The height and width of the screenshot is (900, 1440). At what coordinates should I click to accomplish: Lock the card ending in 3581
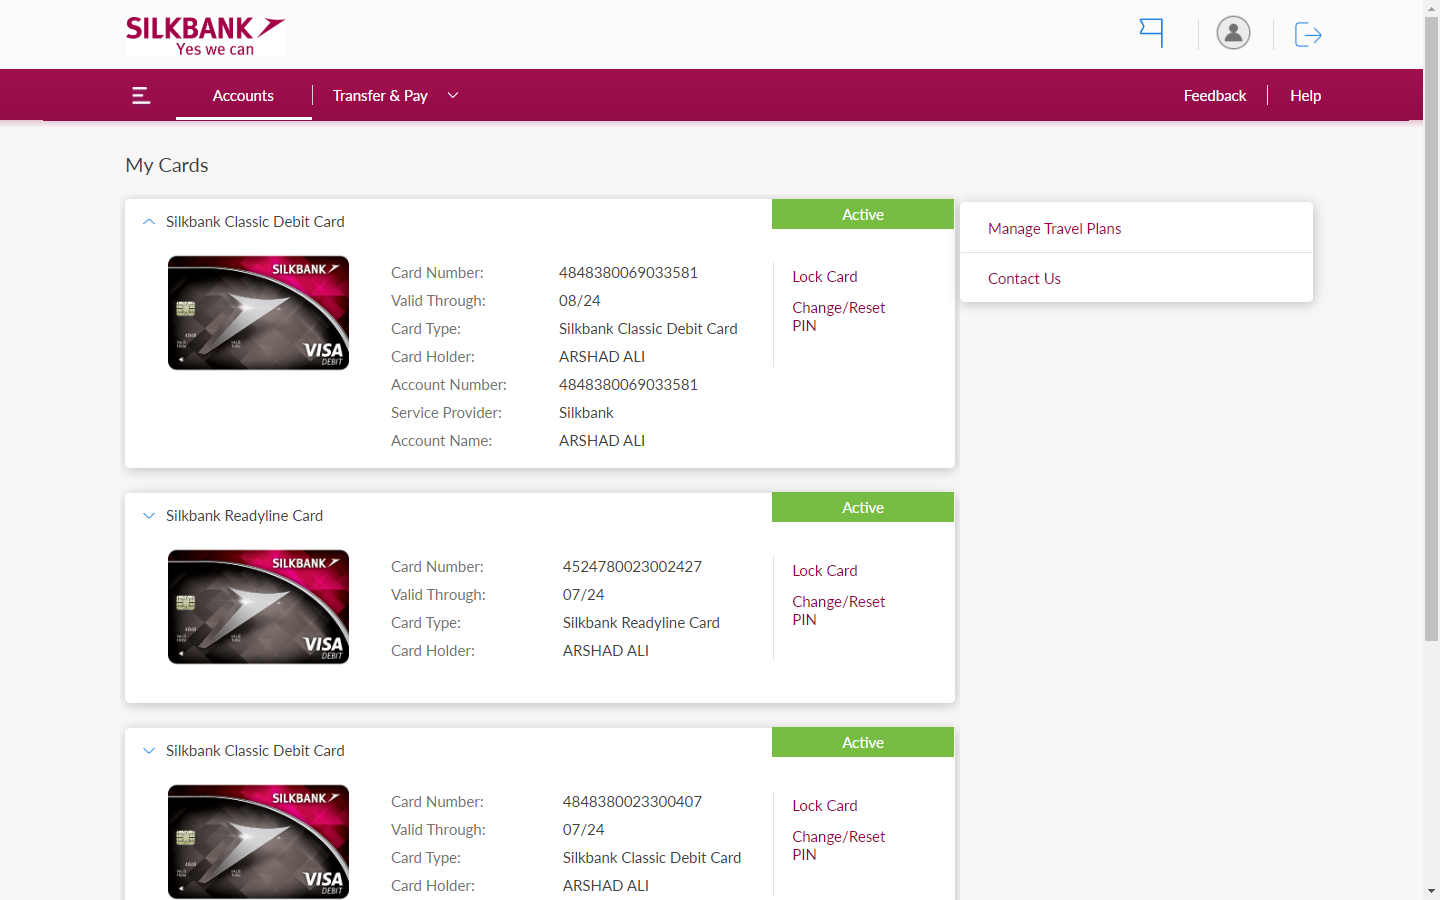(824, 277)
